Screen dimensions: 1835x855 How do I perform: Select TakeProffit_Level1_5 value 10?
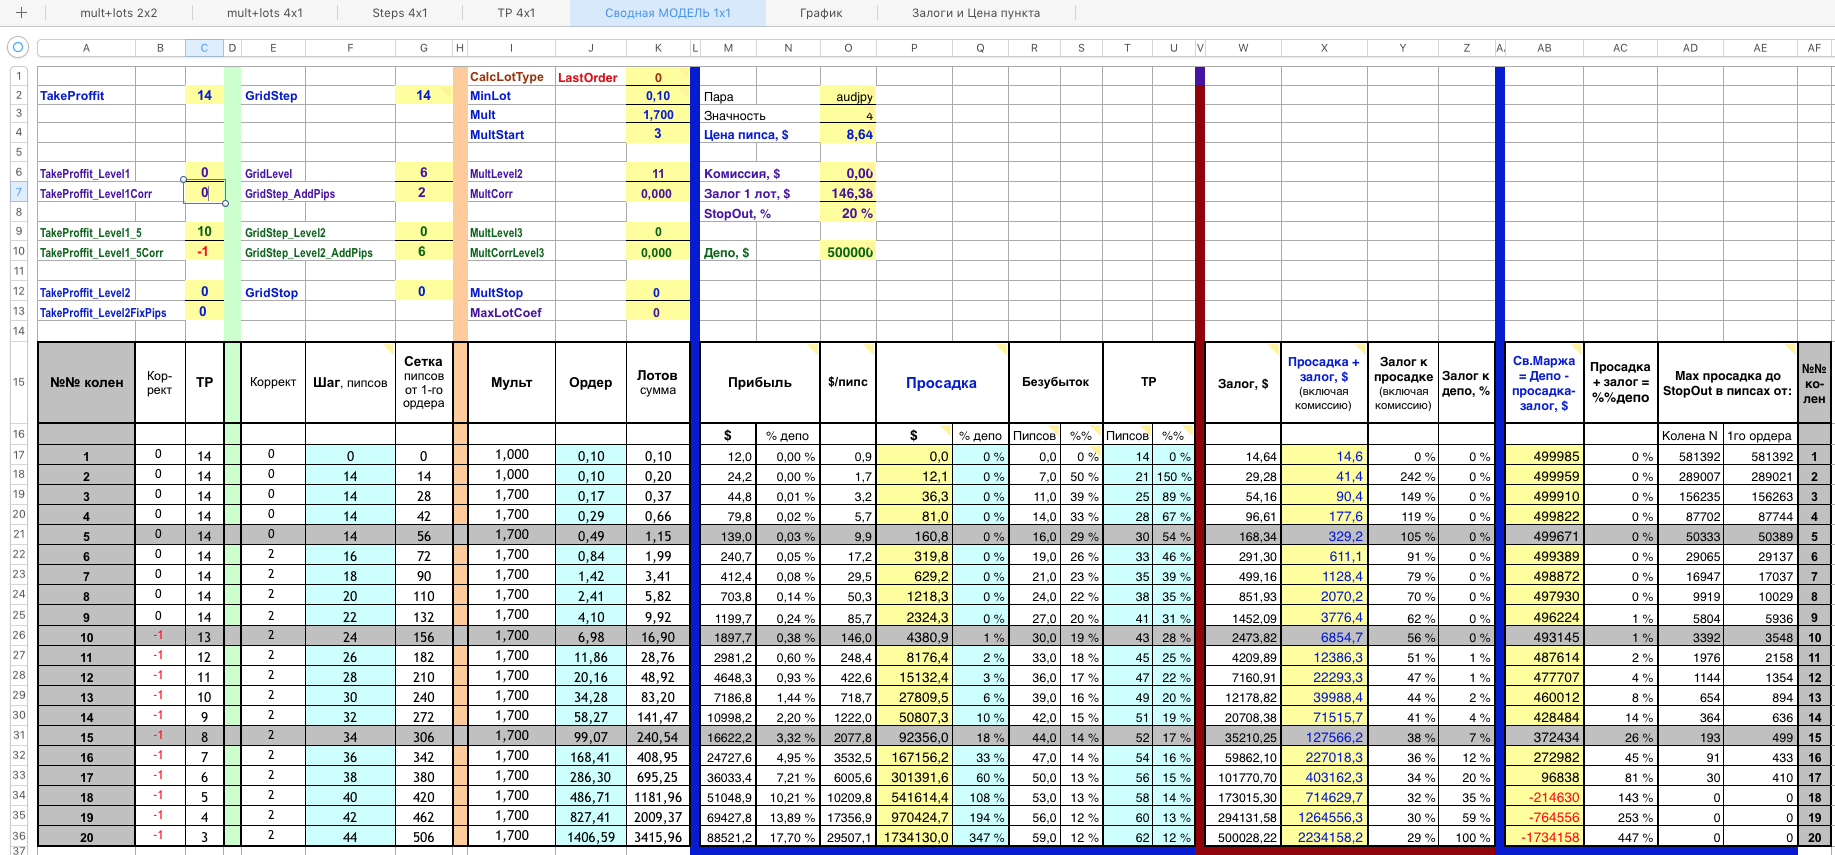pyautogui.click(x=204, y=232)
